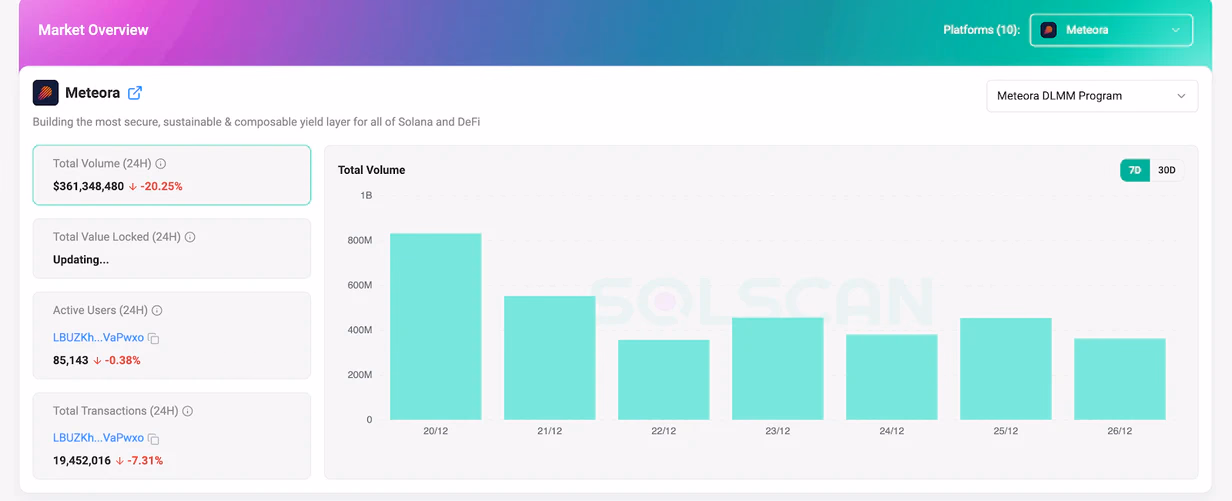Click the 22/12 volume bar
Viewport: 1232px width, 501px height.
point(664,380)
